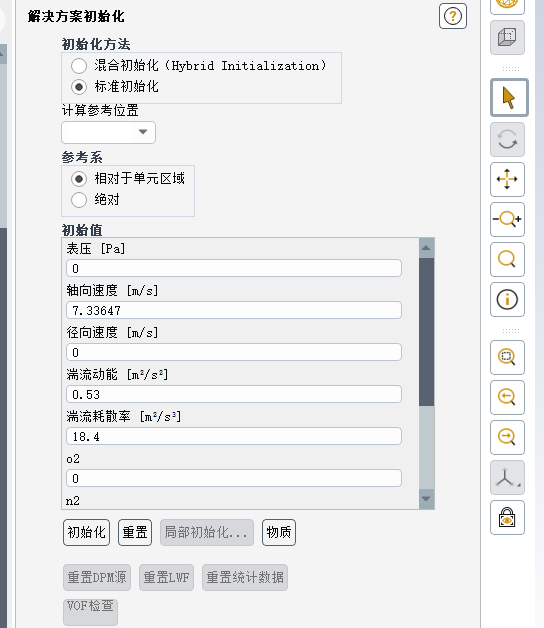
Task: Click the 初始化 button
Action: tap(87, 533)
